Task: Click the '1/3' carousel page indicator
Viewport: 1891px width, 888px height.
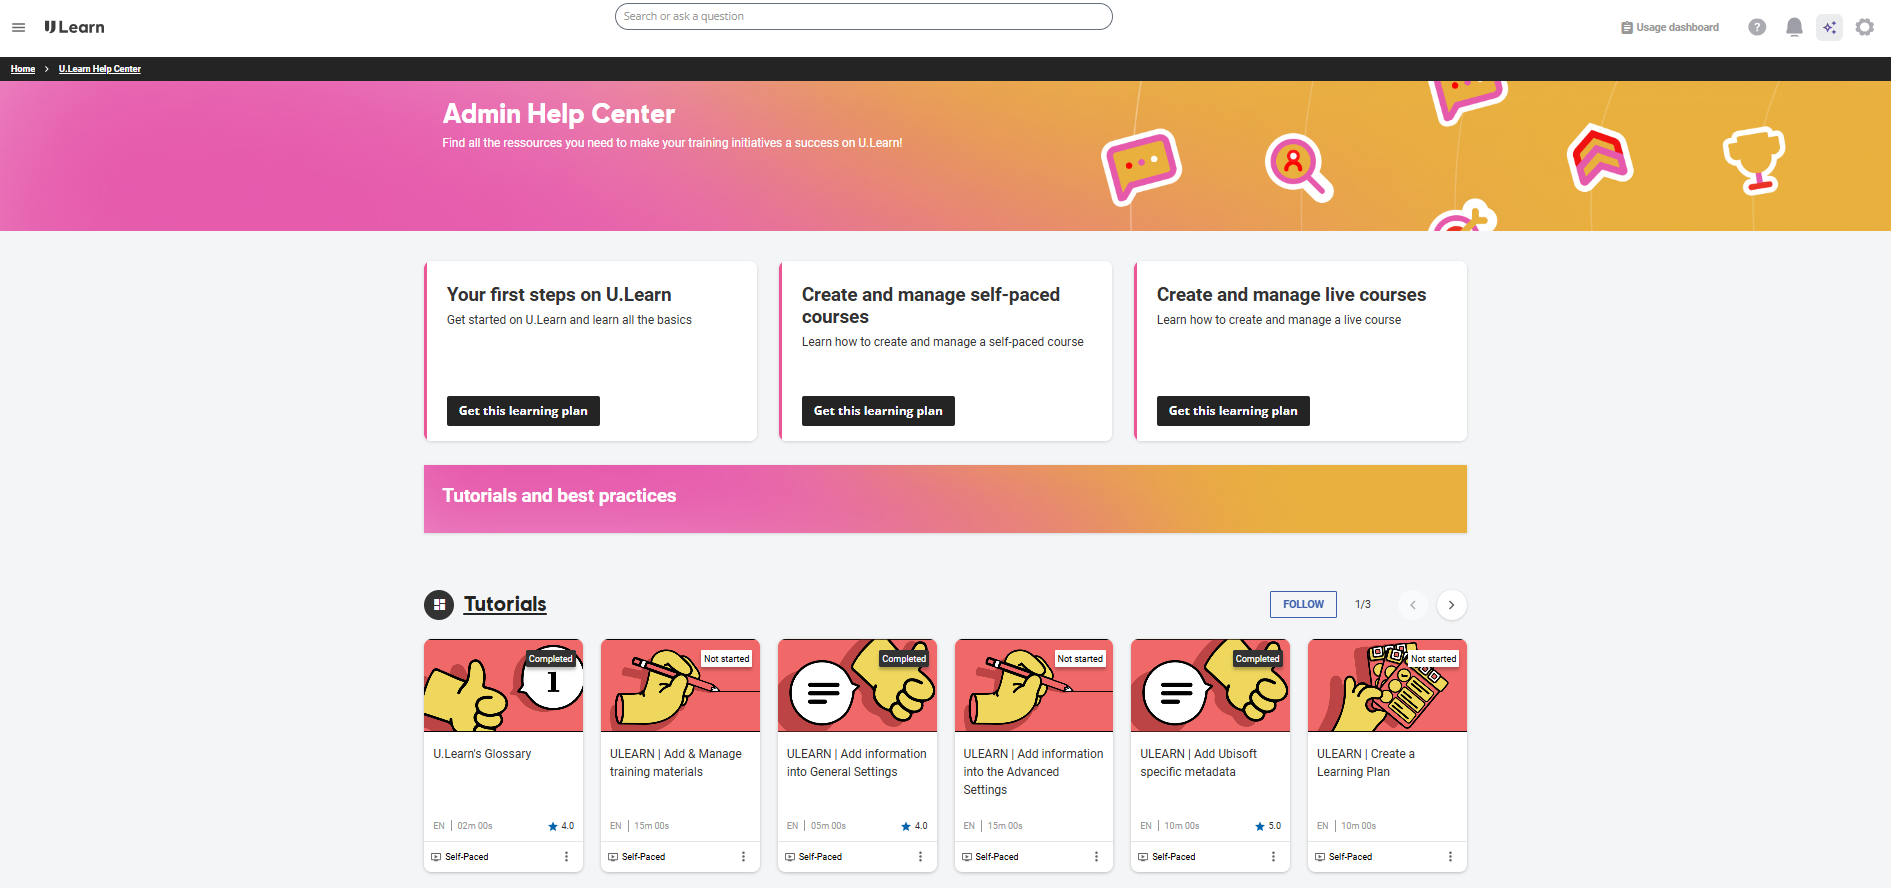Action: tap(1363, 605)
